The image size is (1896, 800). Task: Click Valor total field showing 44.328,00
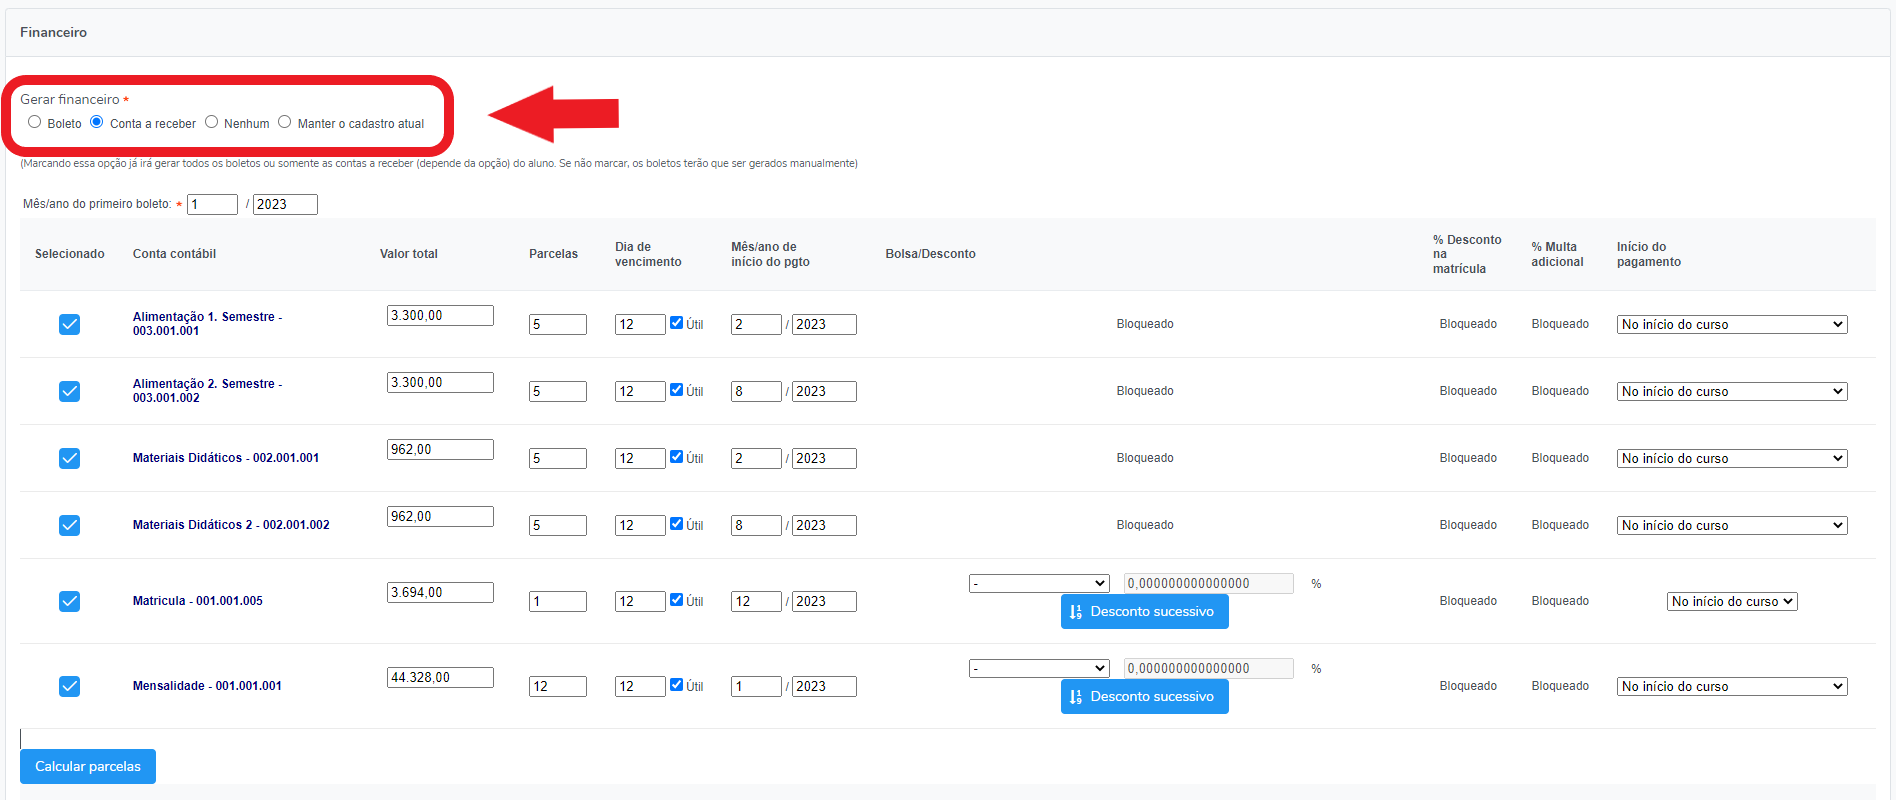coord(440,677)
